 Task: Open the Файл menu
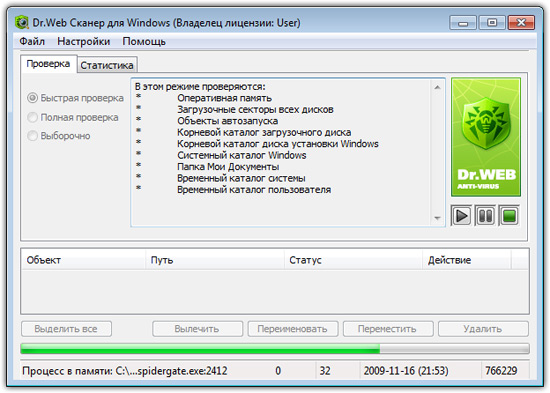[32, 41]
